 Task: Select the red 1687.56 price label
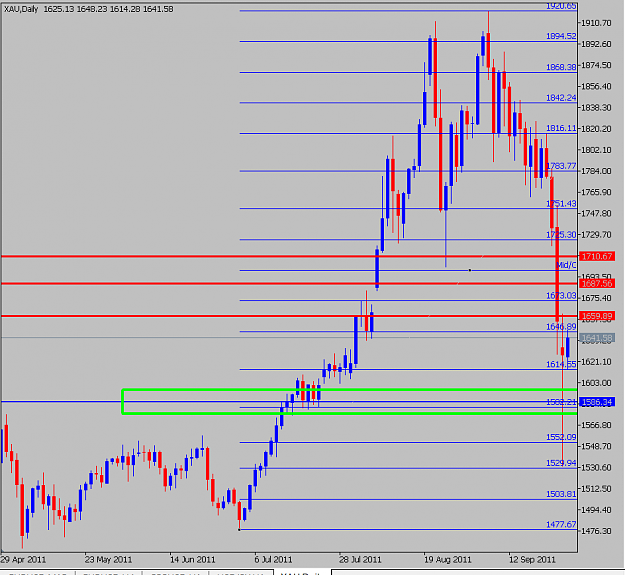pyautogui.click(x=597, y=283)
